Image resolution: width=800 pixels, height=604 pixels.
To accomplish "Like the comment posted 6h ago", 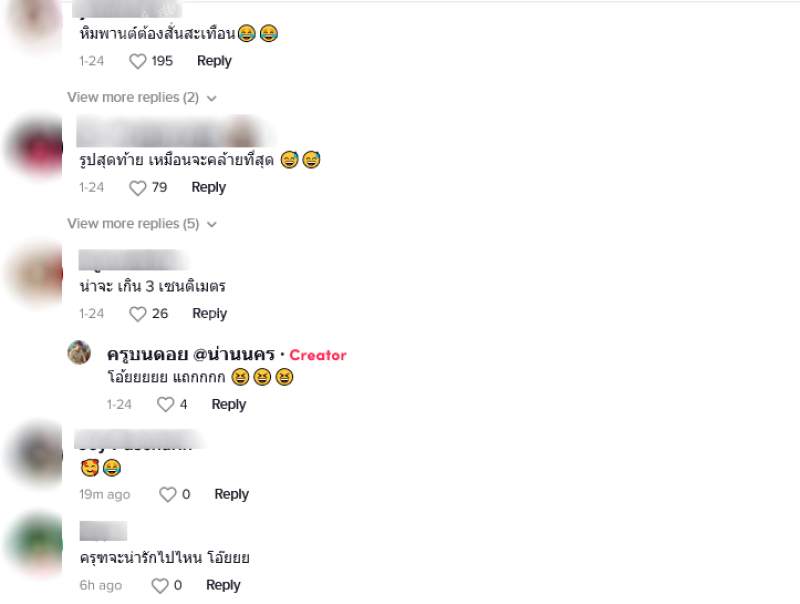I will pos(160,585).
